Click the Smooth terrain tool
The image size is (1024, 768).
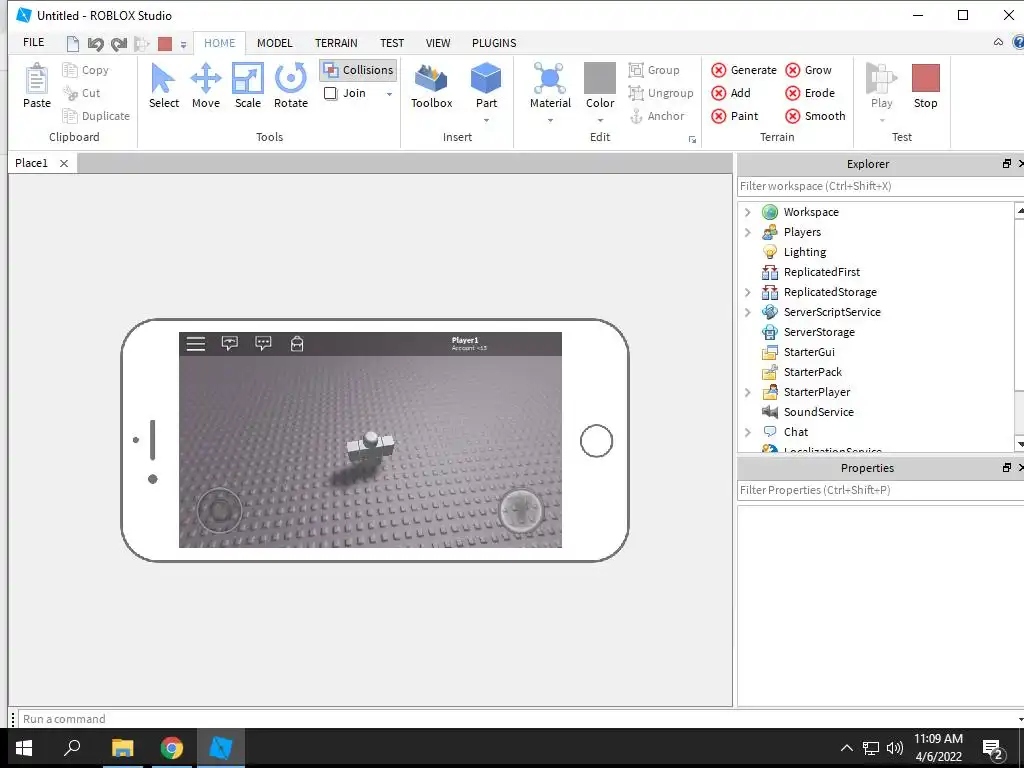(x=816, y=116)
